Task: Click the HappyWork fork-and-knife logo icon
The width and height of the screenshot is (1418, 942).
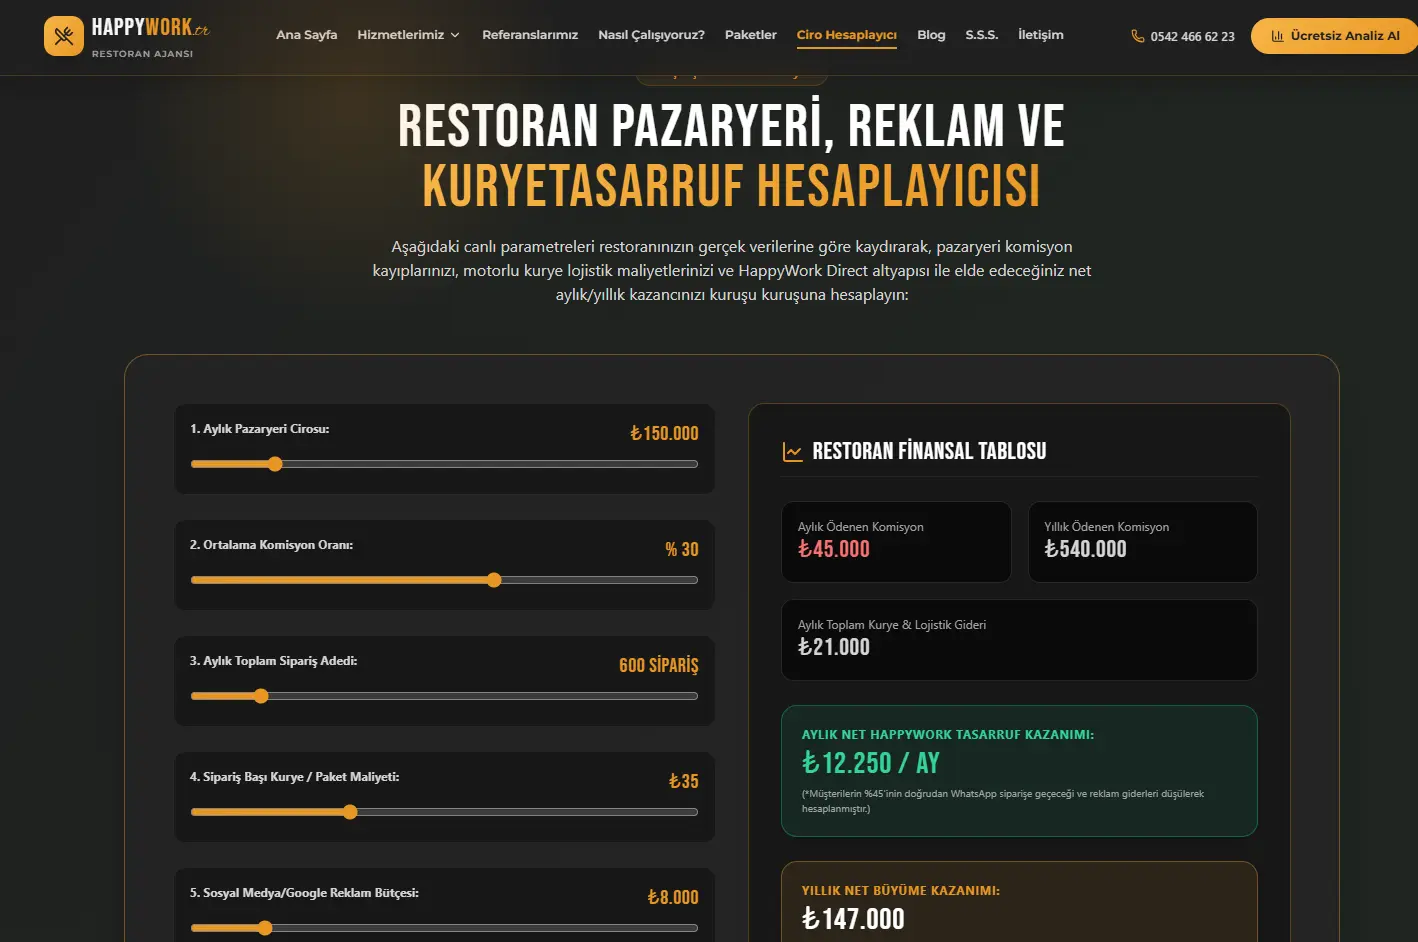Action: tap(64, 36)
